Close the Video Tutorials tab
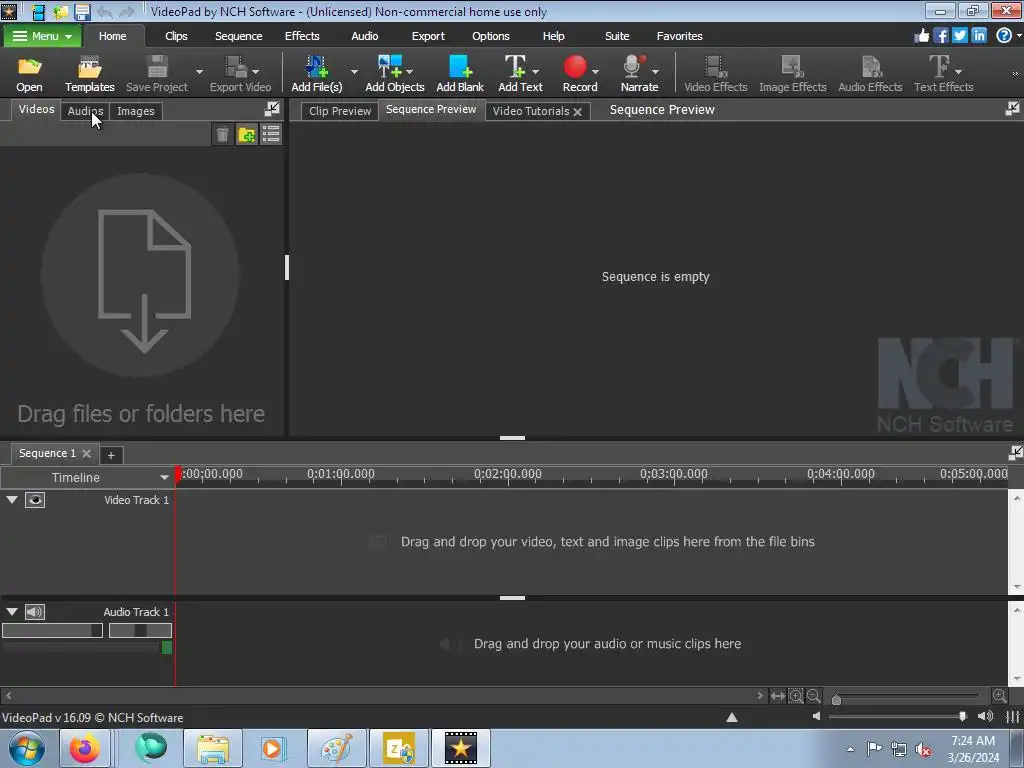 577,112
